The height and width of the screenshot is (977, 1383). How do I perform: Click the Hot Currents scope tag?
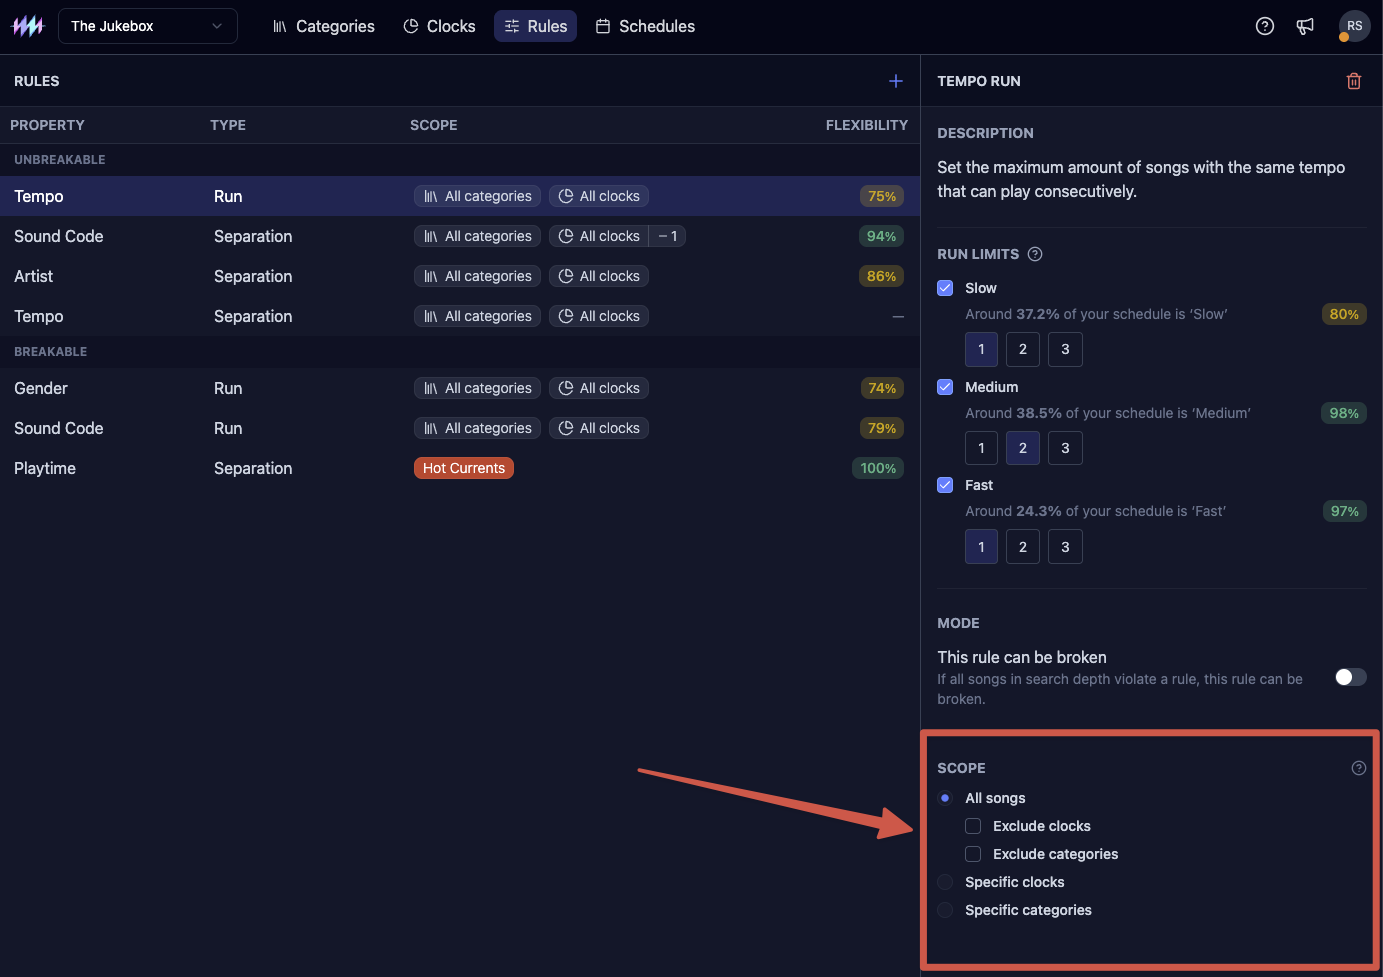tap(464, 468)
